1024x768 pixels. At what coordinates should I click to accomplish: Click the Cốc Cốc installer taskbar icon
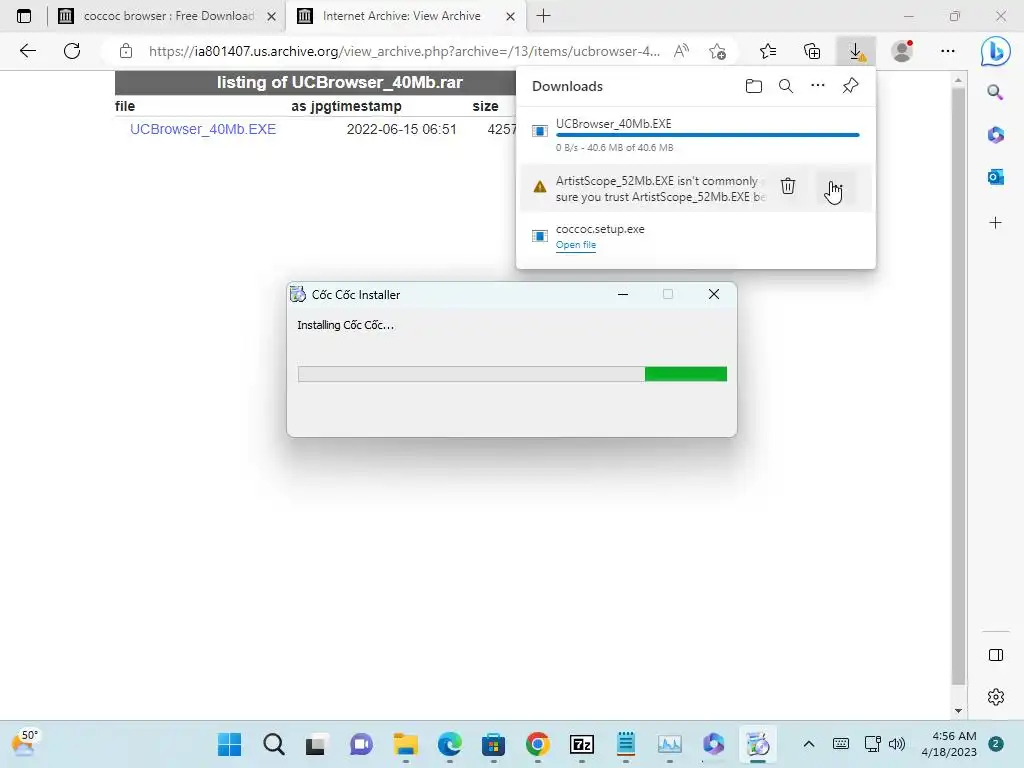(758, 744)
